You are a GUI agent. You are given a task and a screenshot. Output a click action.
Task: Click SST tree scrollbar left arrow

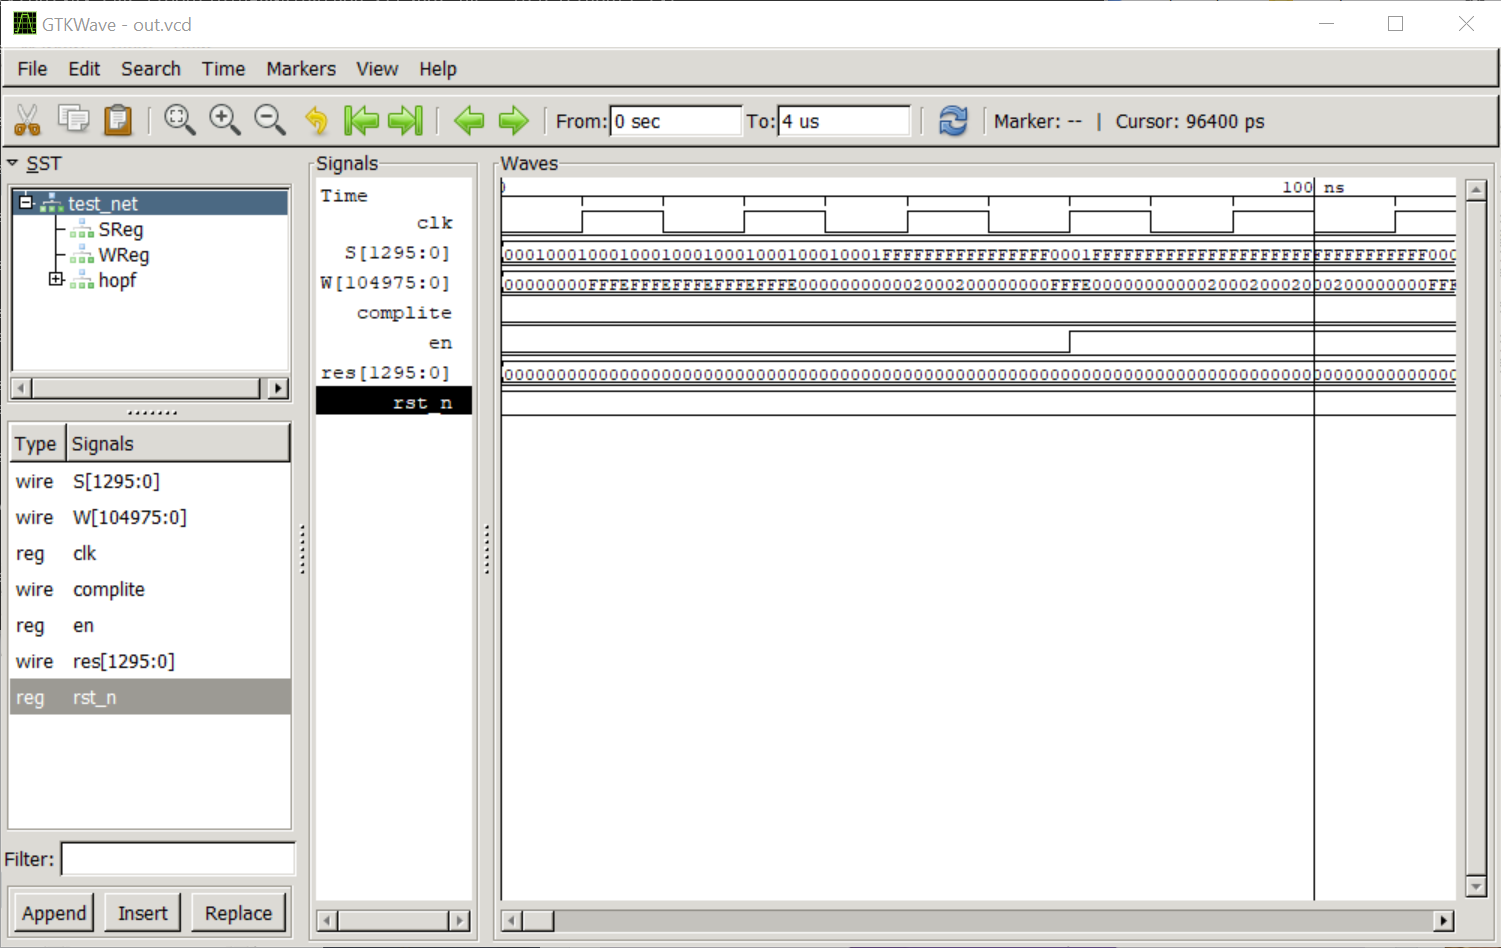(21, 388)
